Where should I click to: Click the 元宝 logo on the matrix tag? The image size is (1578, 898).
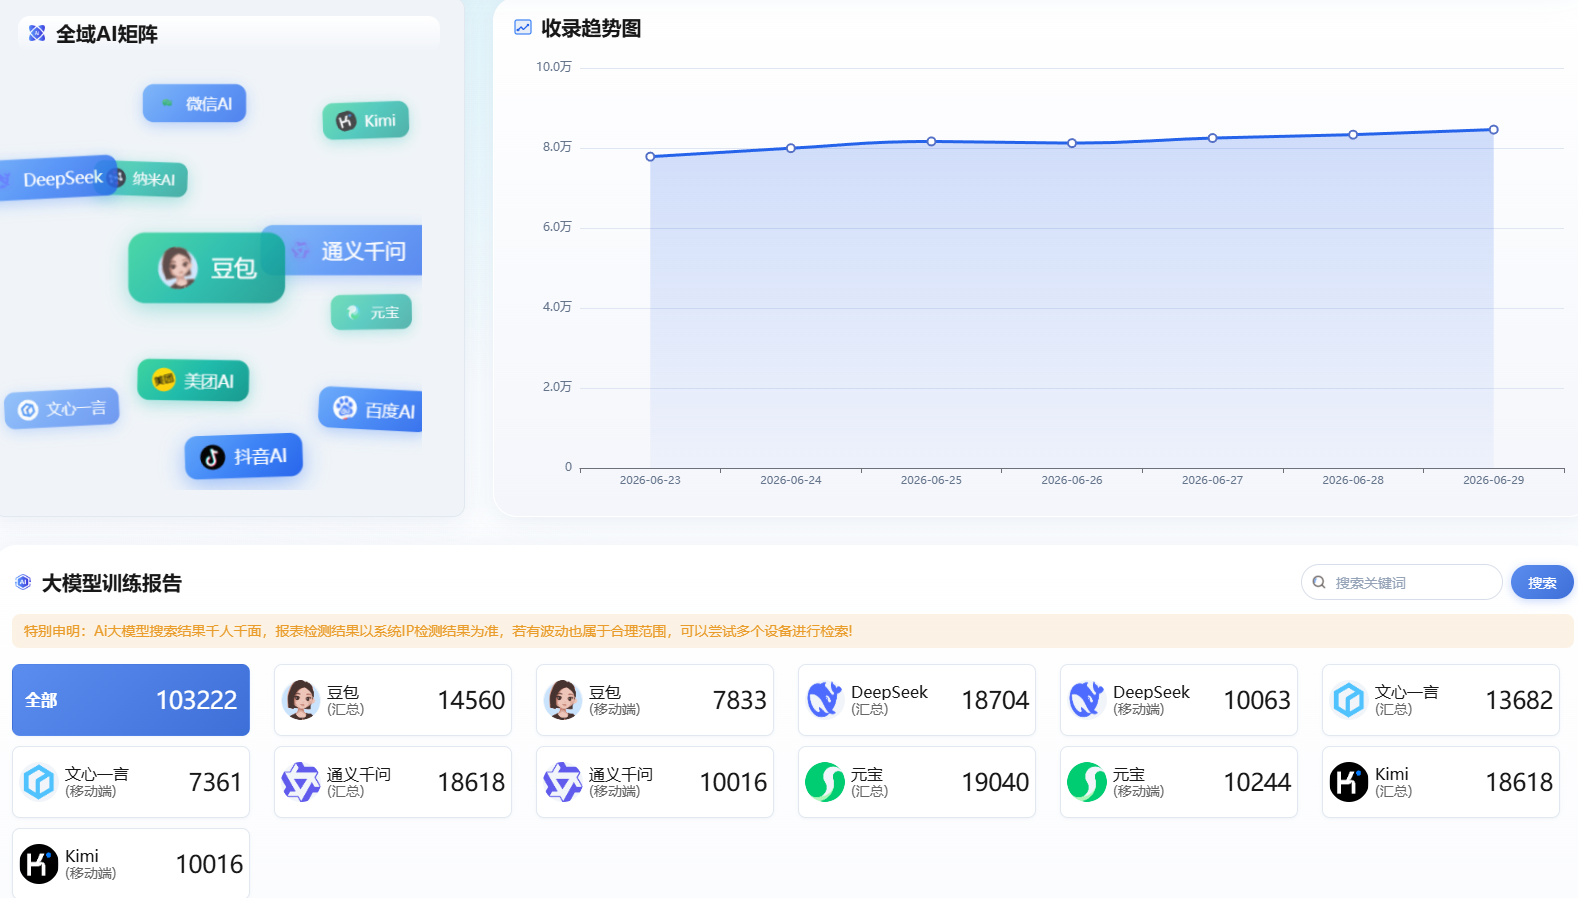tap(352, 313)
